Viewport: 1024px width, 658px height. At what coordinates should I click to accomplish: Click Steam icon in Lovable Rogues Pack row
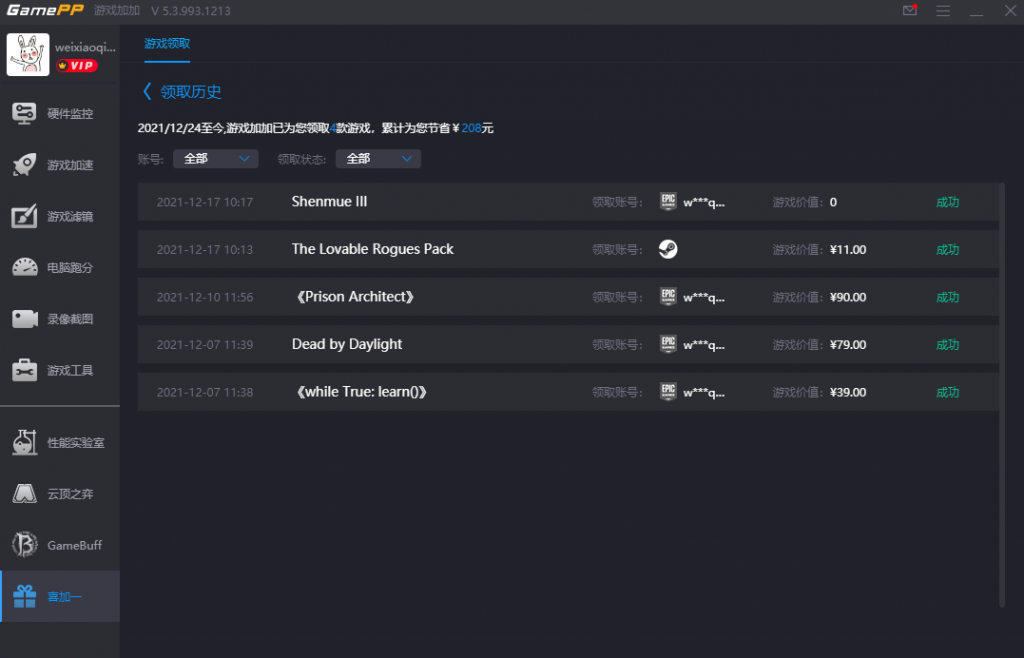(668, 249)
